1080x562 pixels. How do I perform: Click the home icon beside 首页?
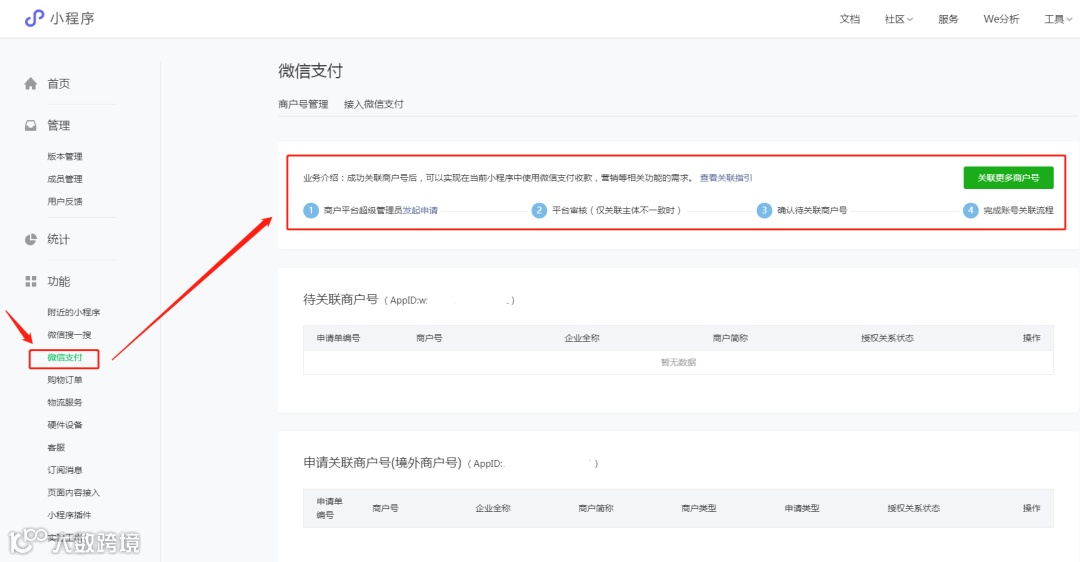(x=30, y=84)
